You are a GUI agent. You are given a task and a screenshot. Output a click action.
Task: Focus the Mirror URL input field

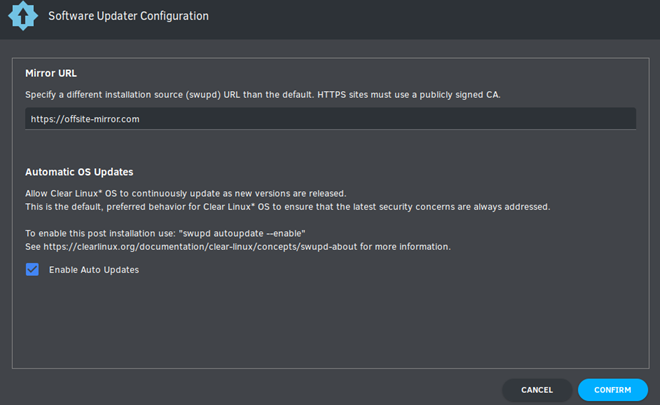pyautogui.click(x=330, y=119)
